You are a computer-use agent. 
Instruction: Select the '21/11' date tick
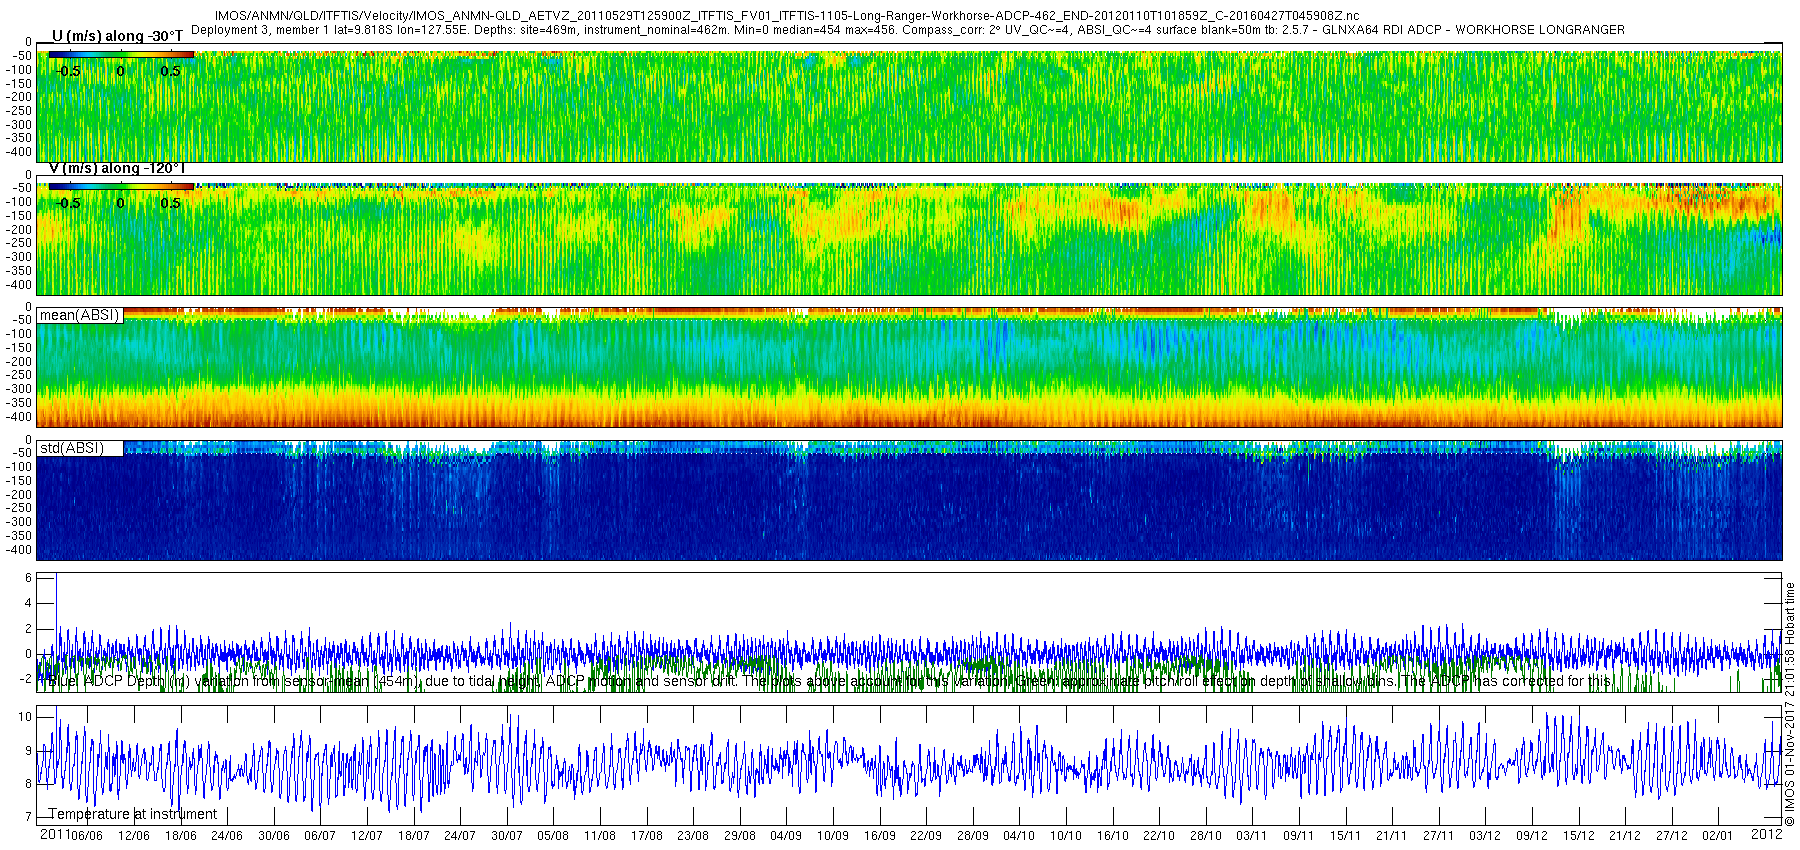click(x=1392, y=836)
